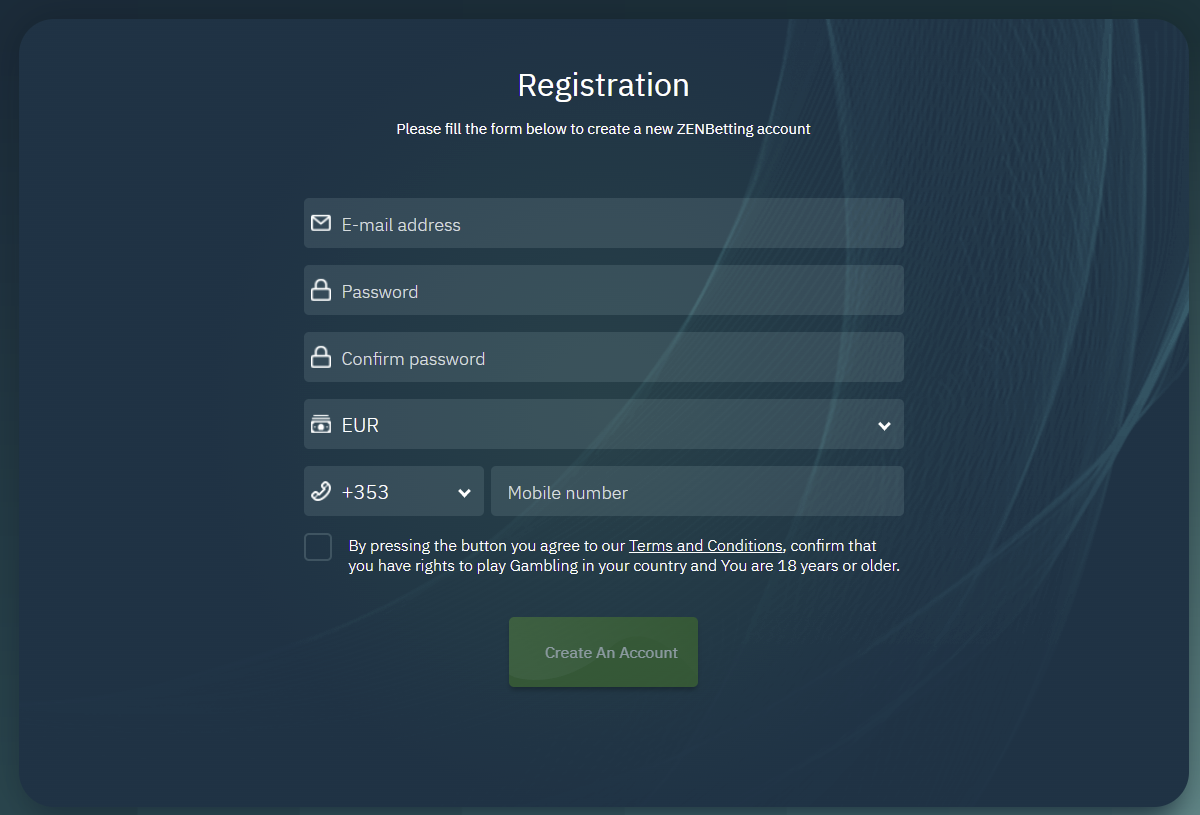Click the chevron arrow next to +353

(x=464, y=492)
